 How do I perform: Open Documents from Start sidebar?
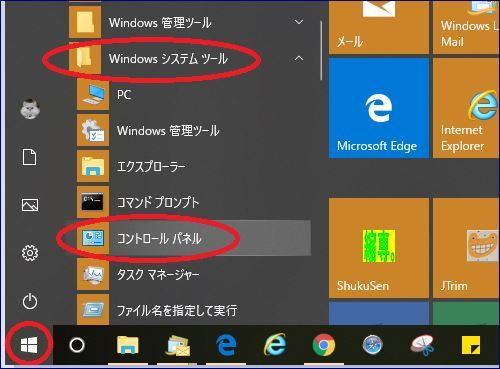click(x=29, y=157)
